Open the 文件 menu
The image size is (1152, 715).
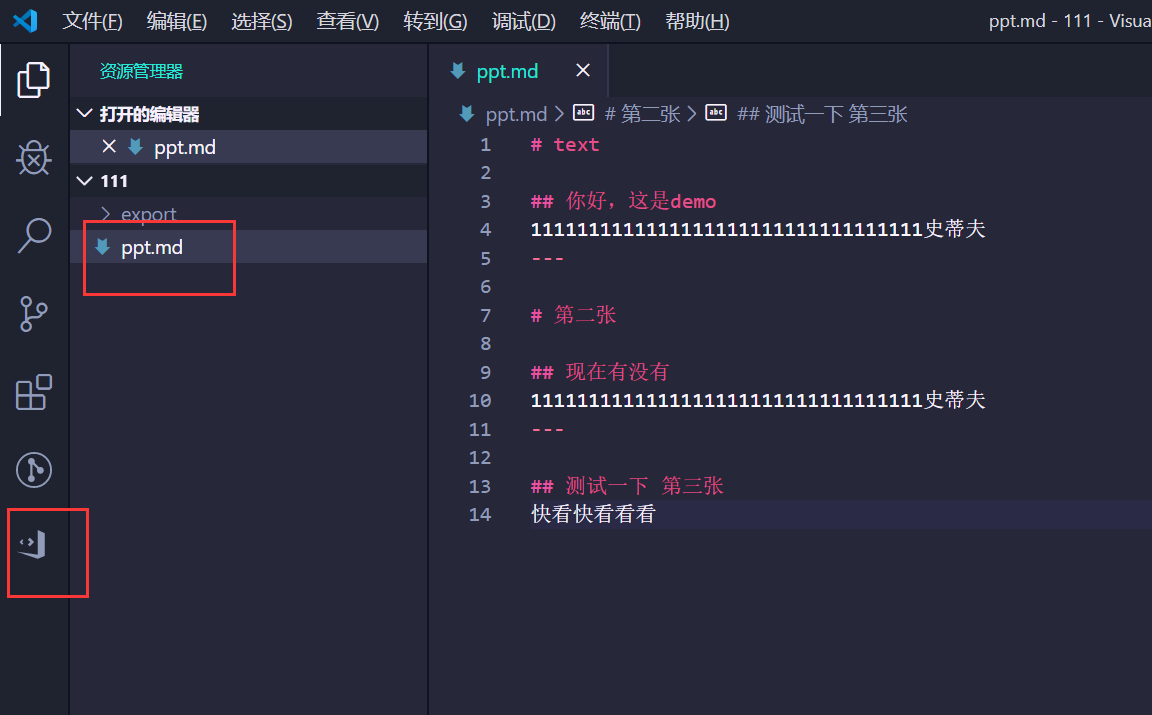pyautogui.click(x=91, y=20)
